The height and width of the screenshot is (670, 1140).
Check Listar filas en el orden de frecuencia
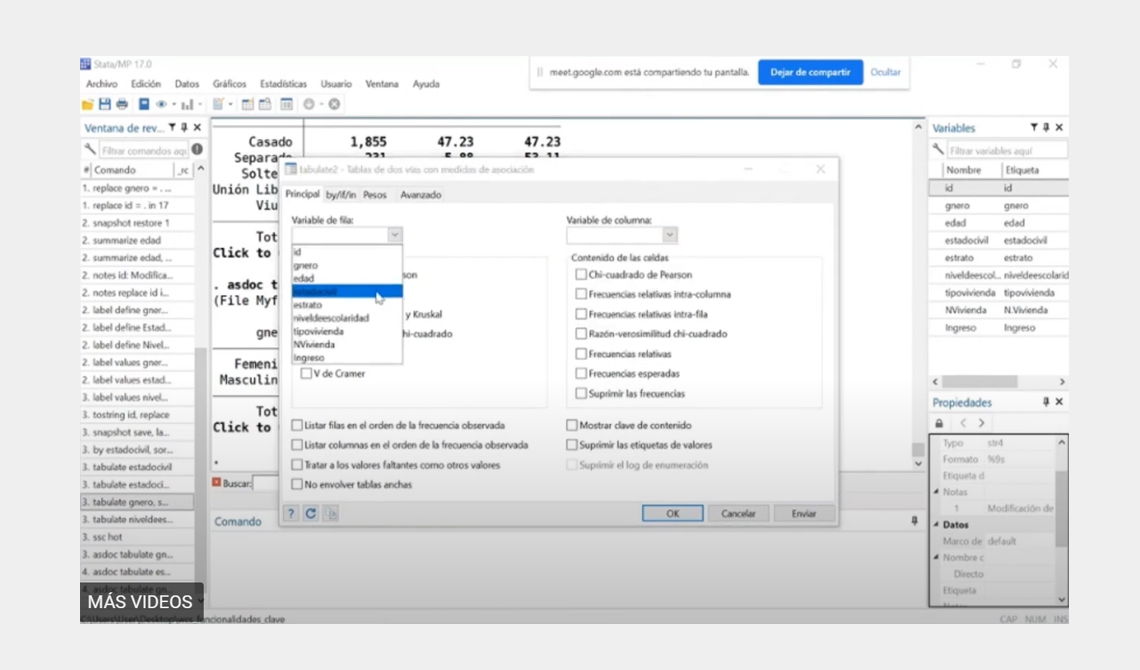coord(297,425)
